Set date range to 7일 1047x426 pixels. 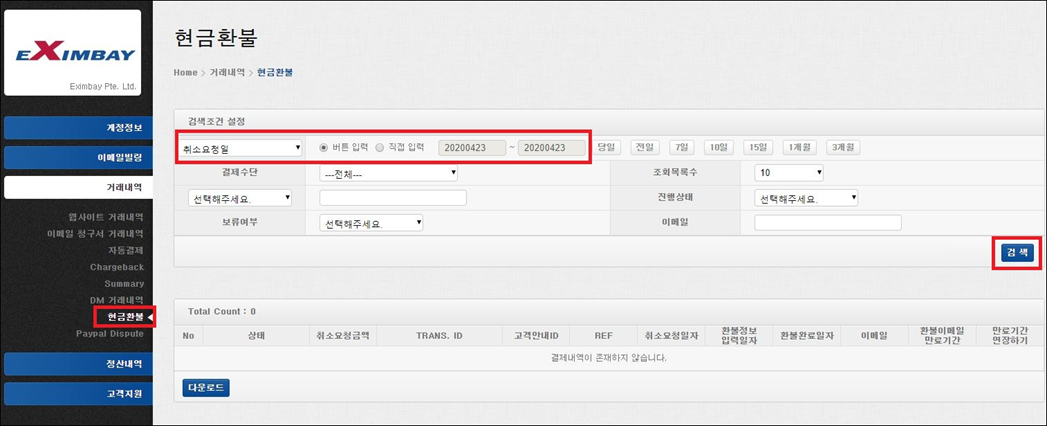[x=682, y=148]
